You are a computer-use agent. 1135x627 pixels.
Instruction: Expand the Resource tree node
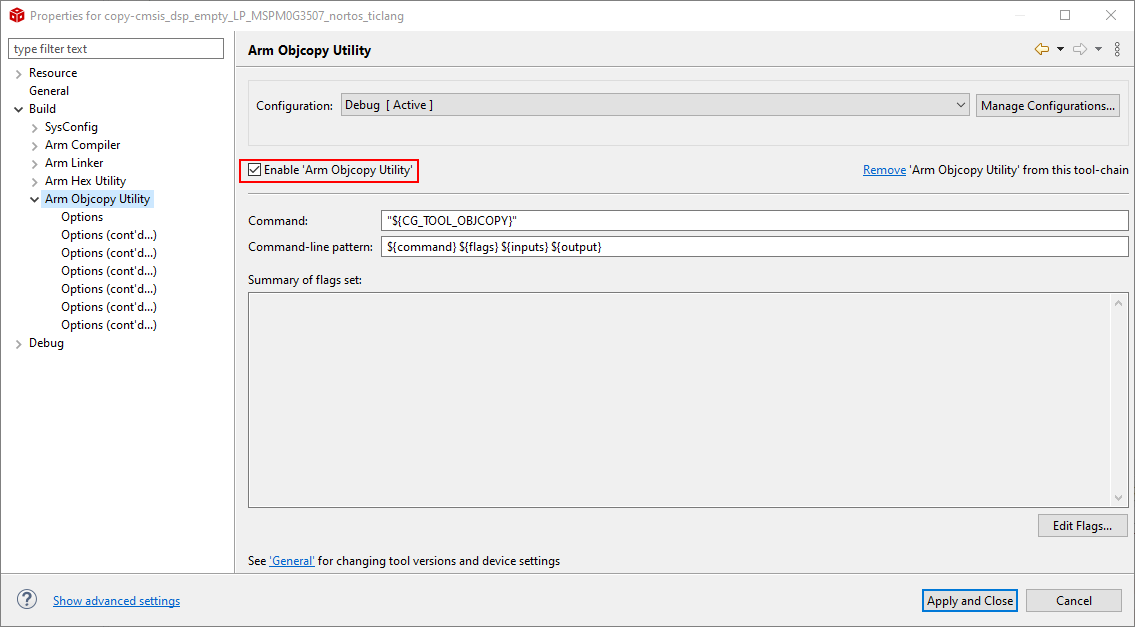(x=18, y=73)
